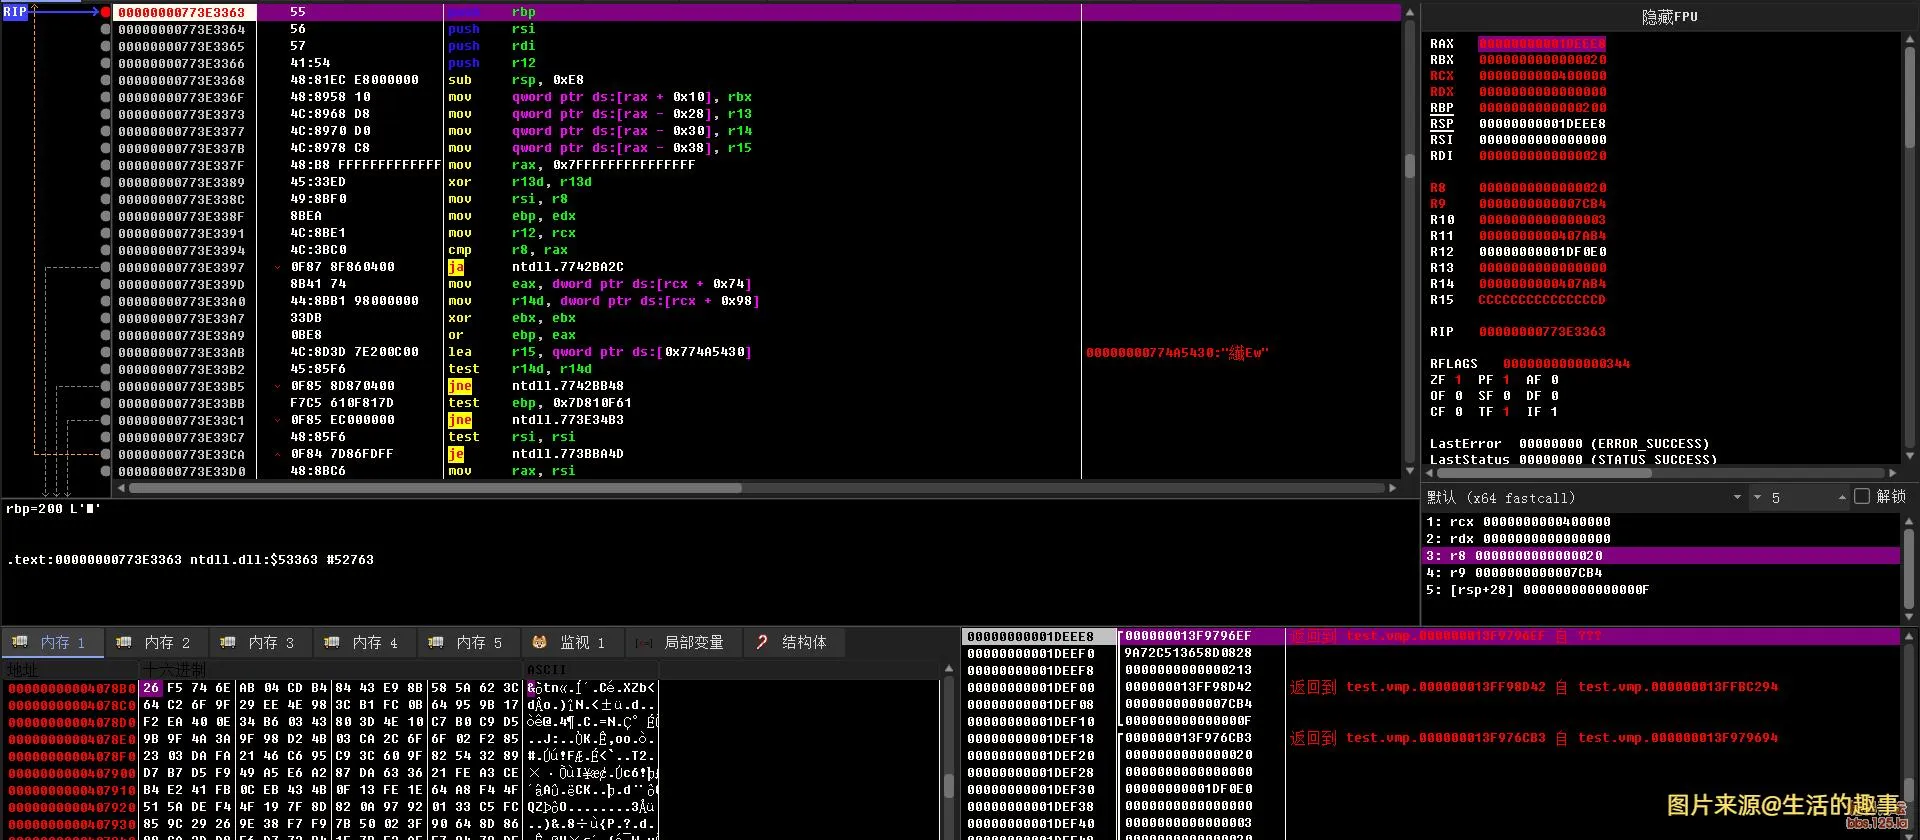Increase the argument count with up arrow
The width and height of the screenshot is (1920, 840).
pyautogui.click(x=1841, y=497)
